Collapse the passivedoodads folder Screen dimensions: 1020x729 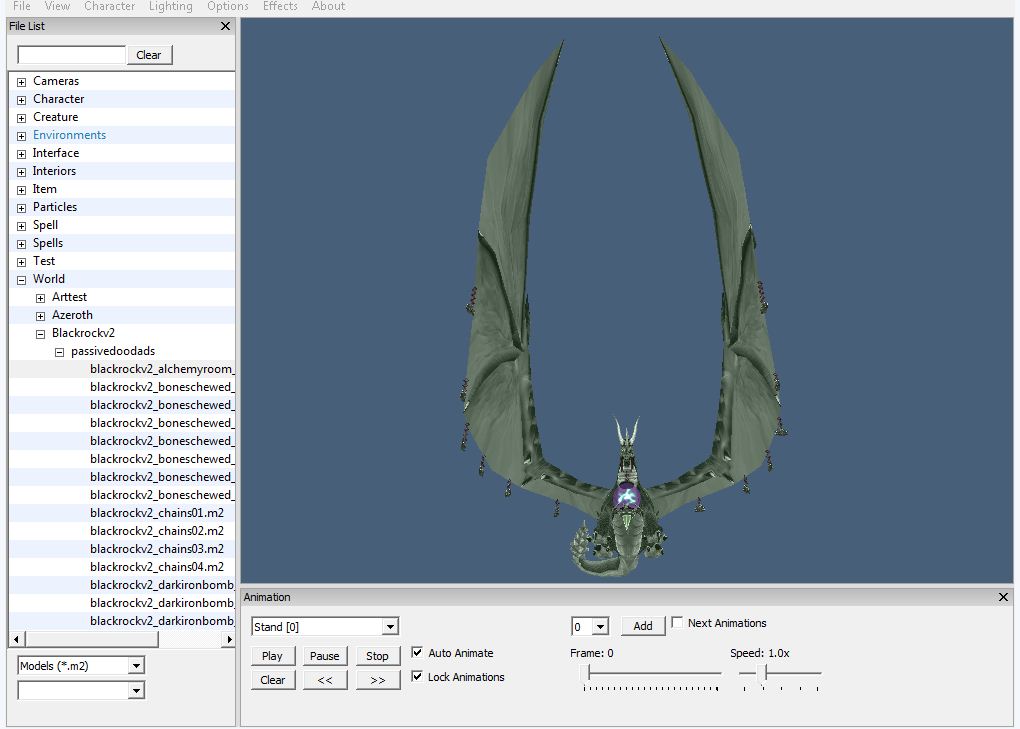click(x=60, y=352)
